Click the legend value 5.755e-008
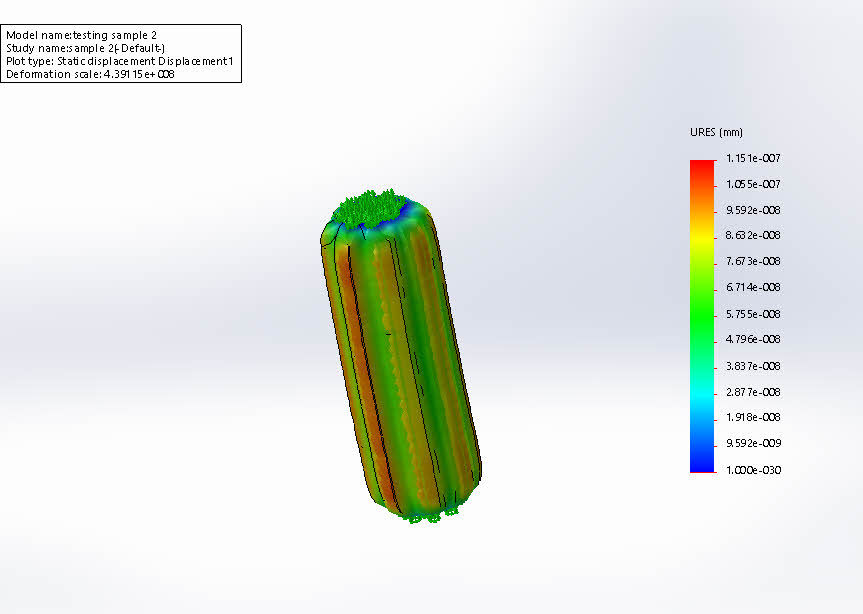Viewport: 863px width, 614px height. tap(753, 314)
